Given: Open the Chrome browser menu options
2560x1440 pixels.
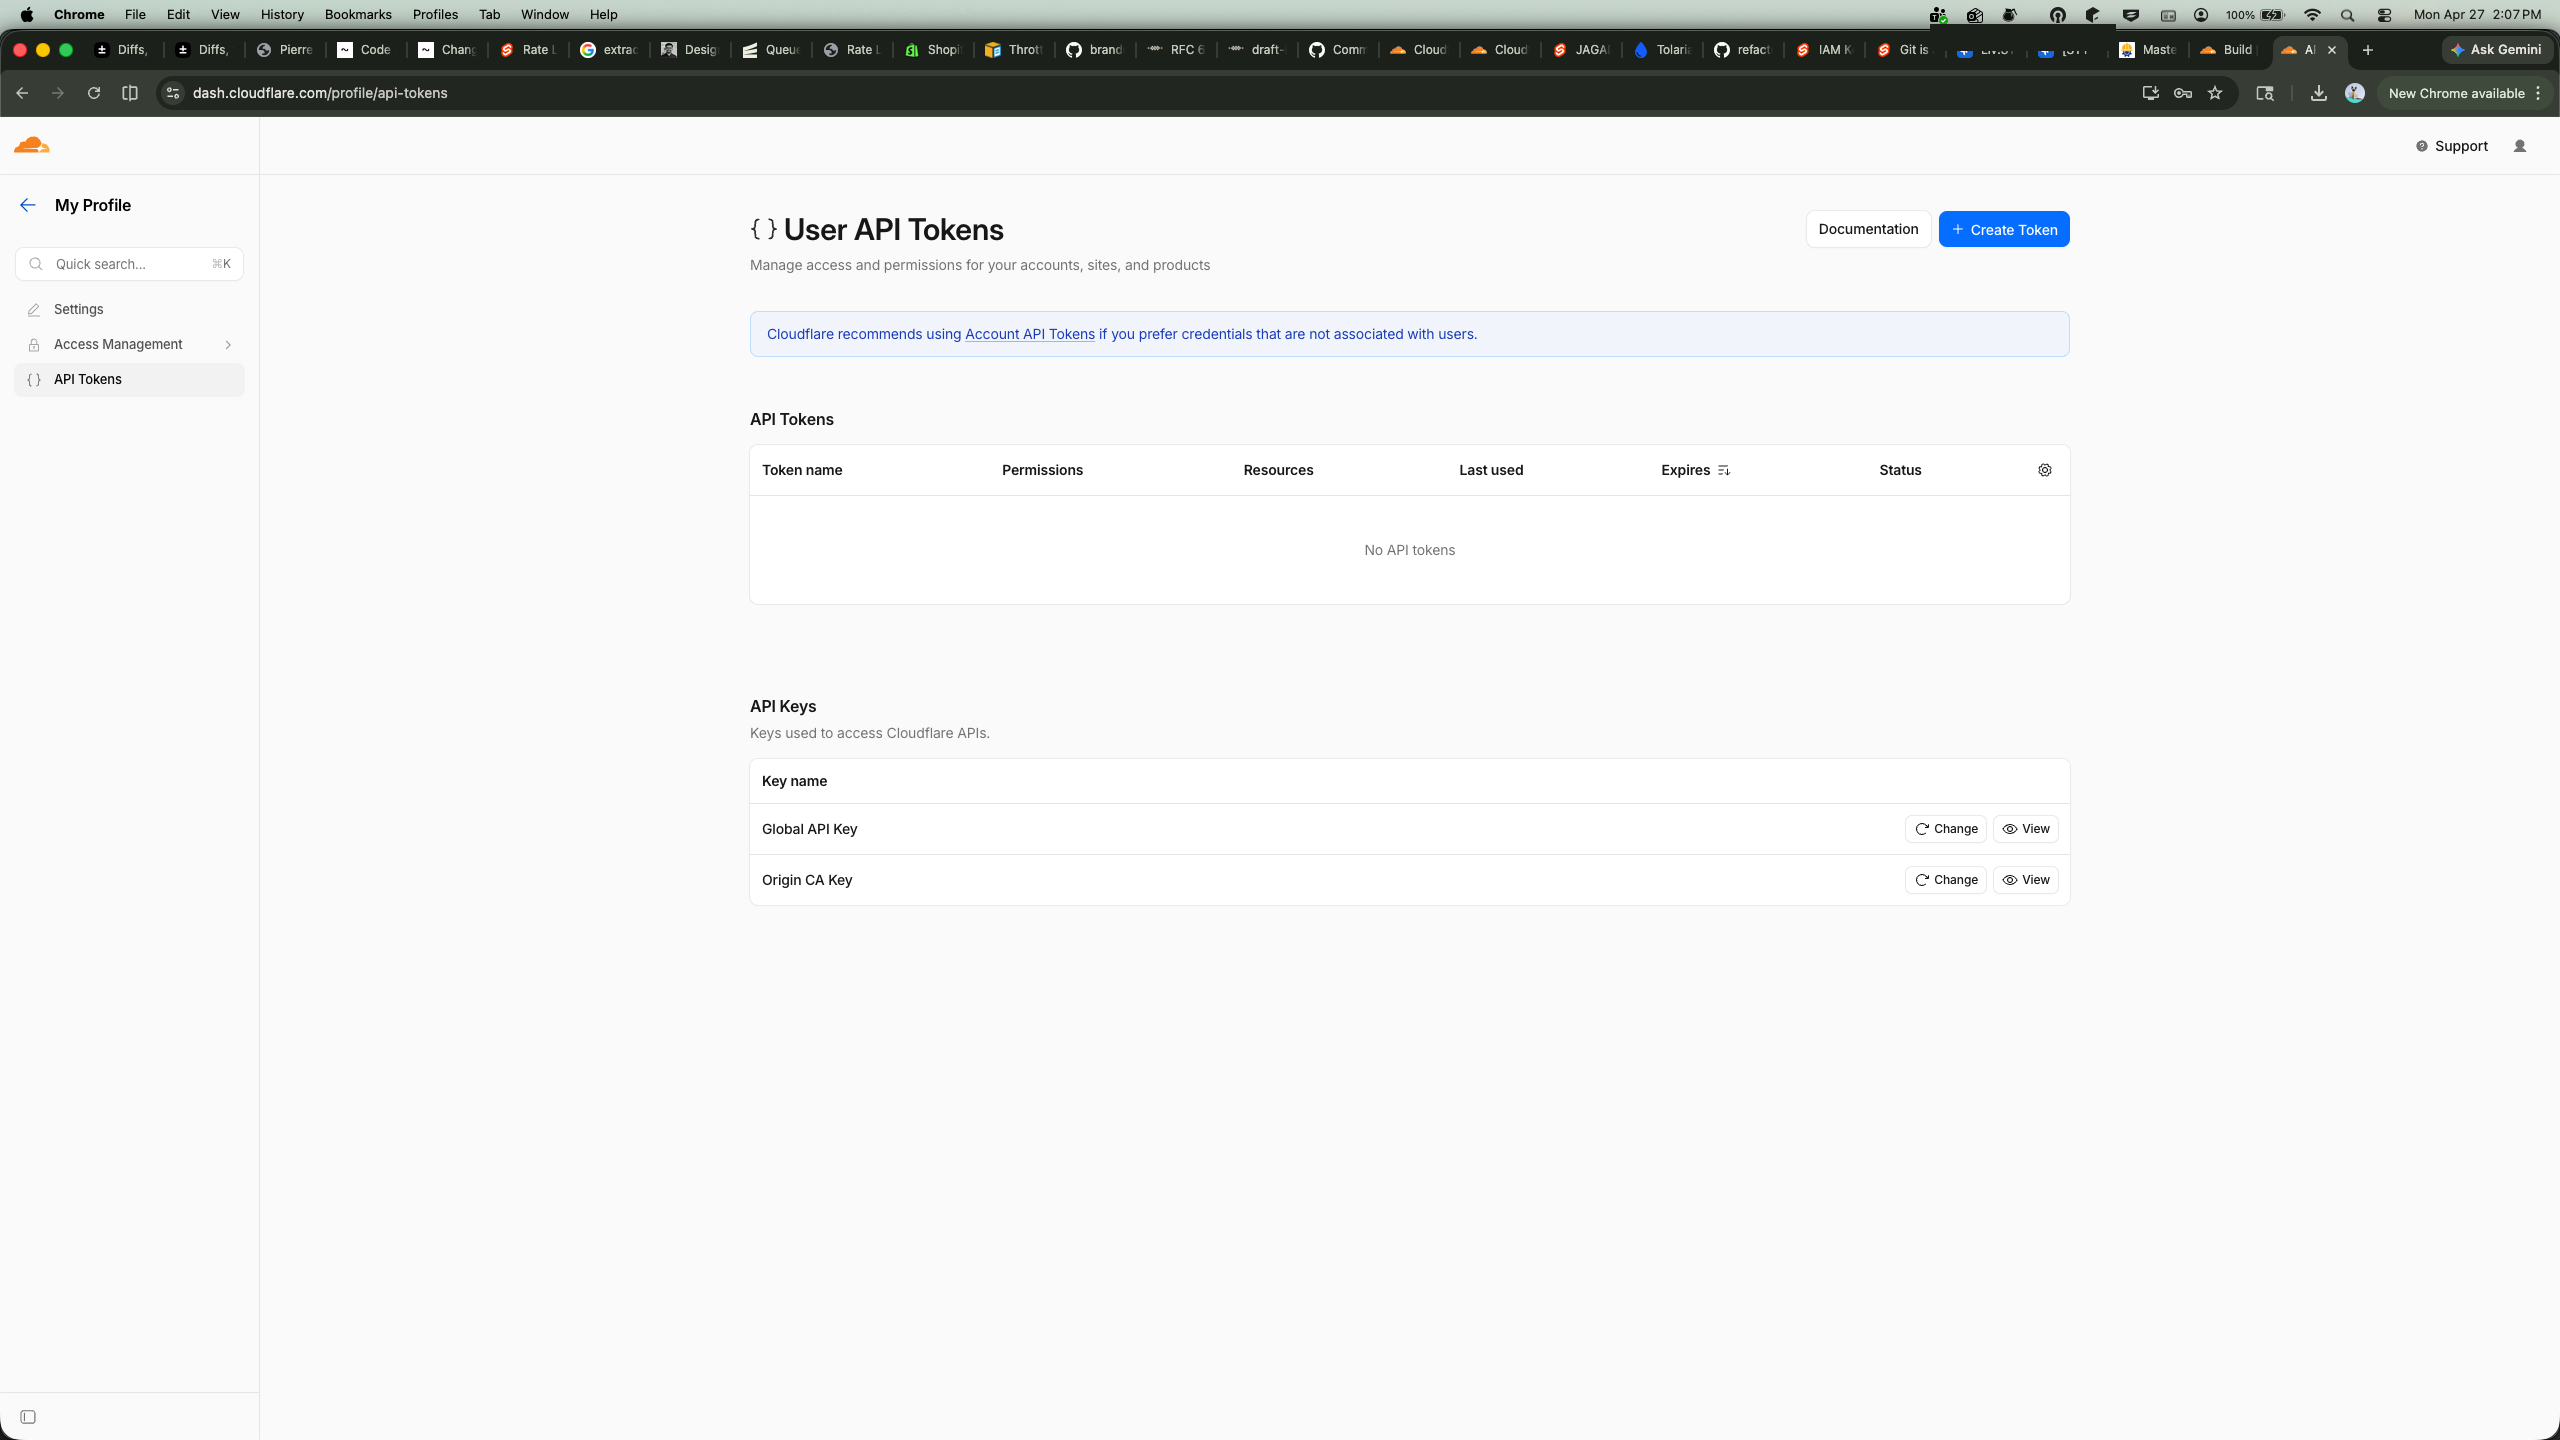Looking at the screenshot, I should (2538, 93).
